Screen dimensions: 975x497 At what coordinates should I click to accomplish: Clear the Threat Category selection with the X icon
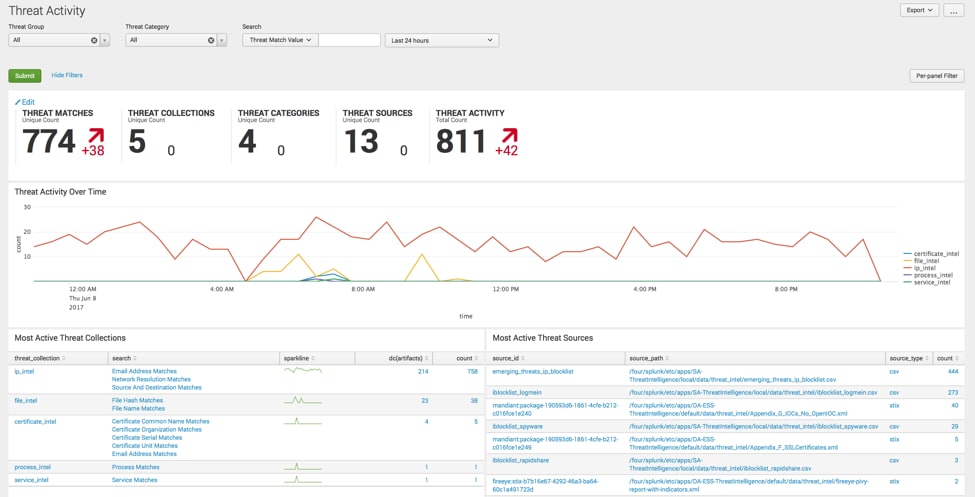click(211, 40)
